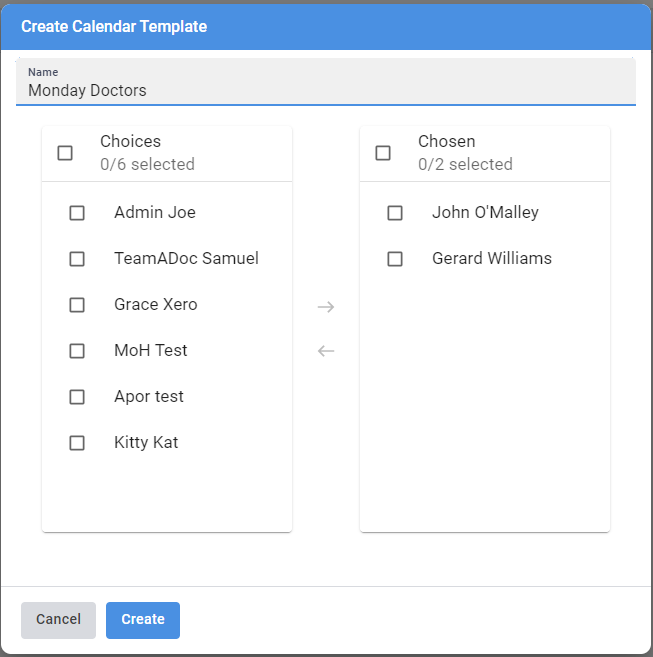Select the Gerard Williams checkbox
Viewport: 653px width, 657px height.
coord(395,259)
